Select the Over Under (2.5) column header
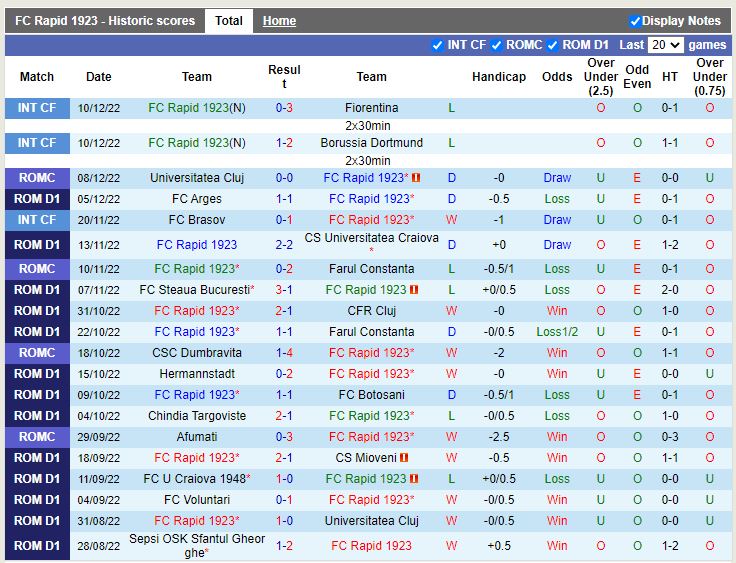736x563 pixels. 600,77
